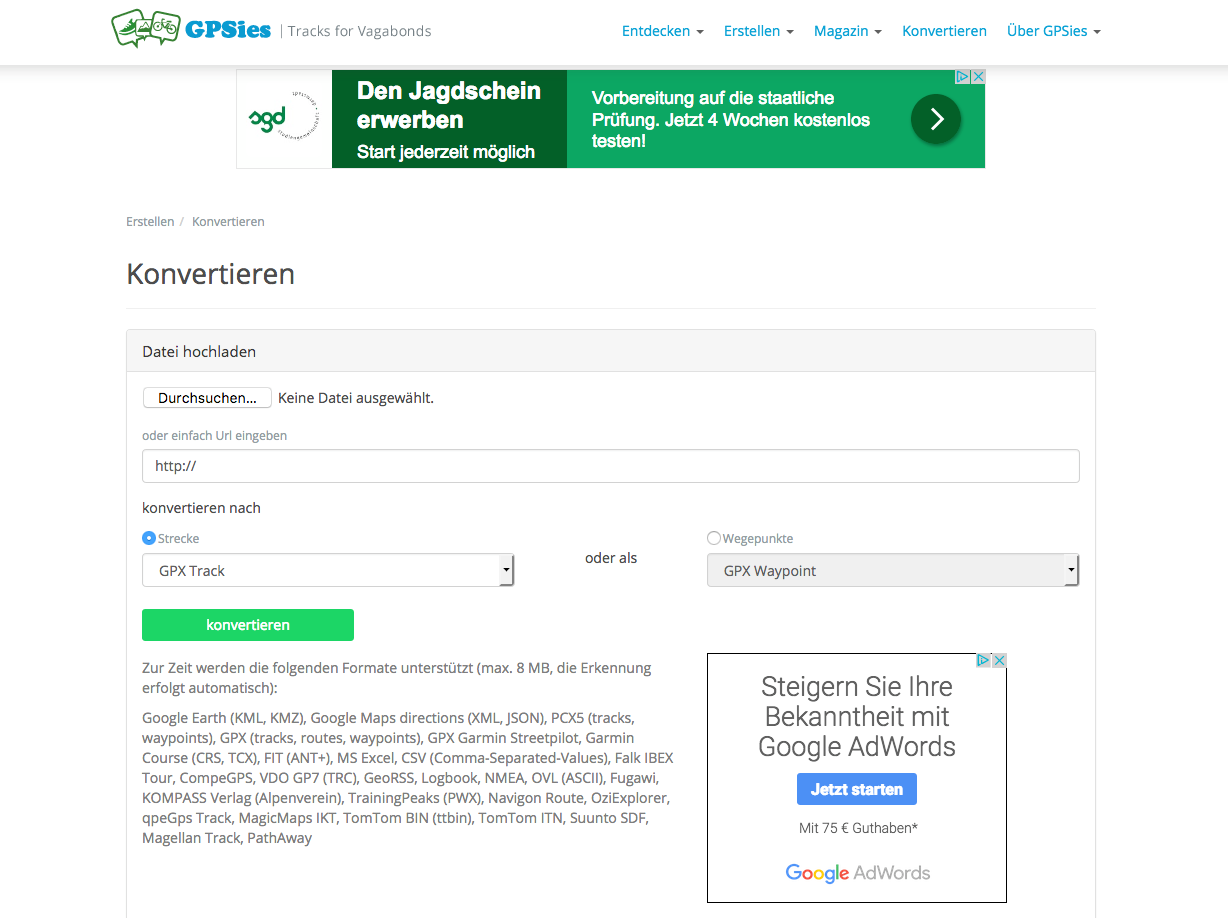Click the Durchsuchen file browse button
This screenshot has height=918, width=1228.
207,398
